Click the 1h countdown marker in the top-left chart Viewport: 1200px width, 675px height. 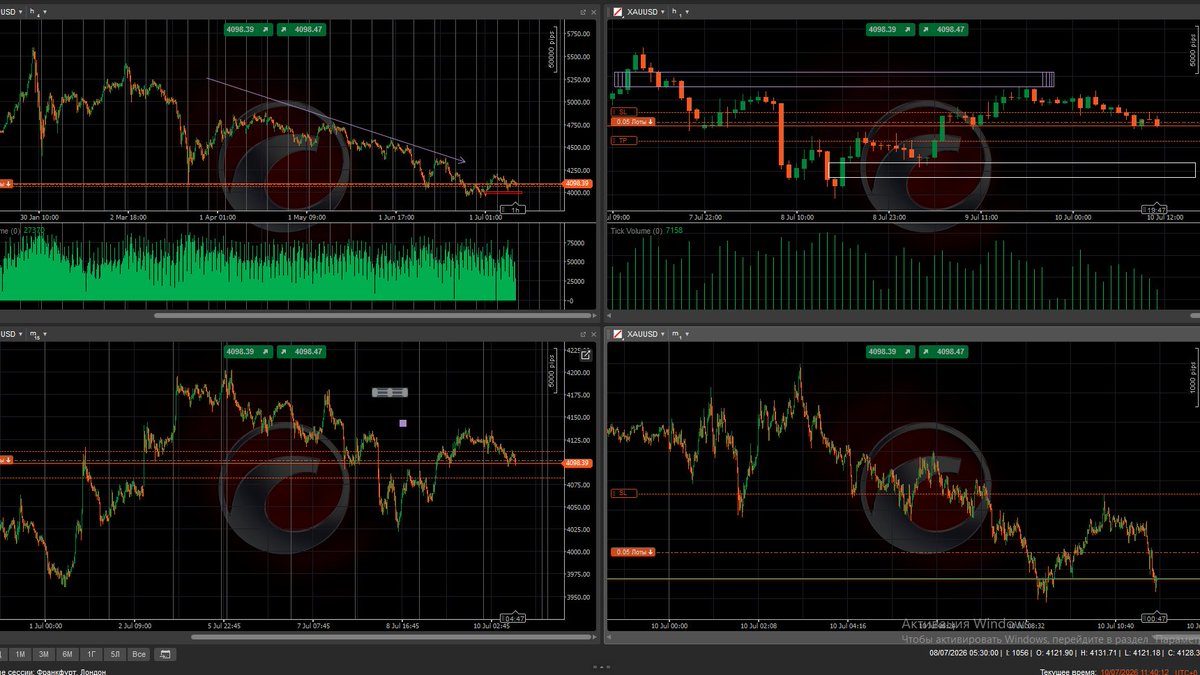pyautogui.click(x=515, y=209)
